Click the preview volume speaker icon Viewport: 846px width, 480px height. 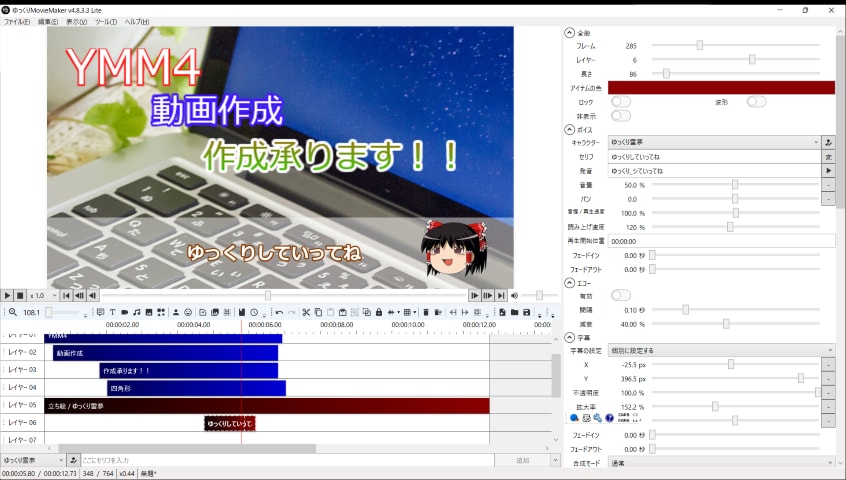point(515,296)
